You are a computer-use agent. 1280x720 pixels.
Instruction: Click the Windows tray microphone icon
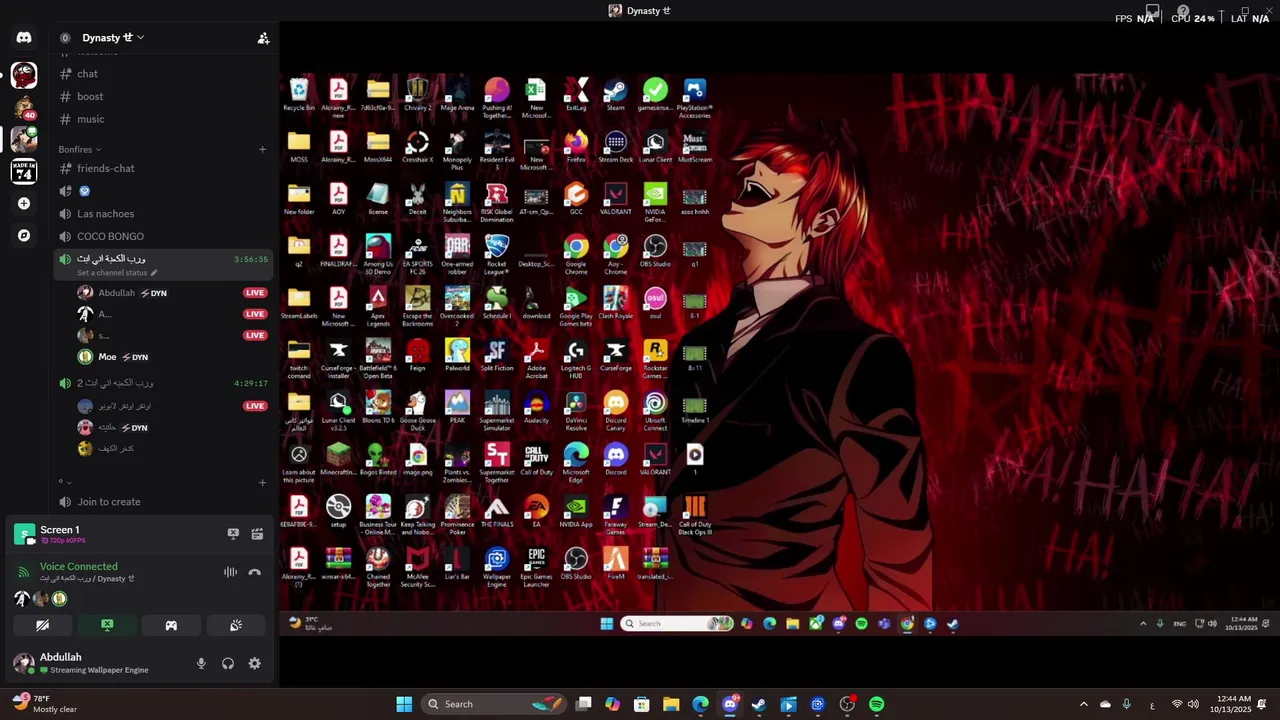(1126, 704)
